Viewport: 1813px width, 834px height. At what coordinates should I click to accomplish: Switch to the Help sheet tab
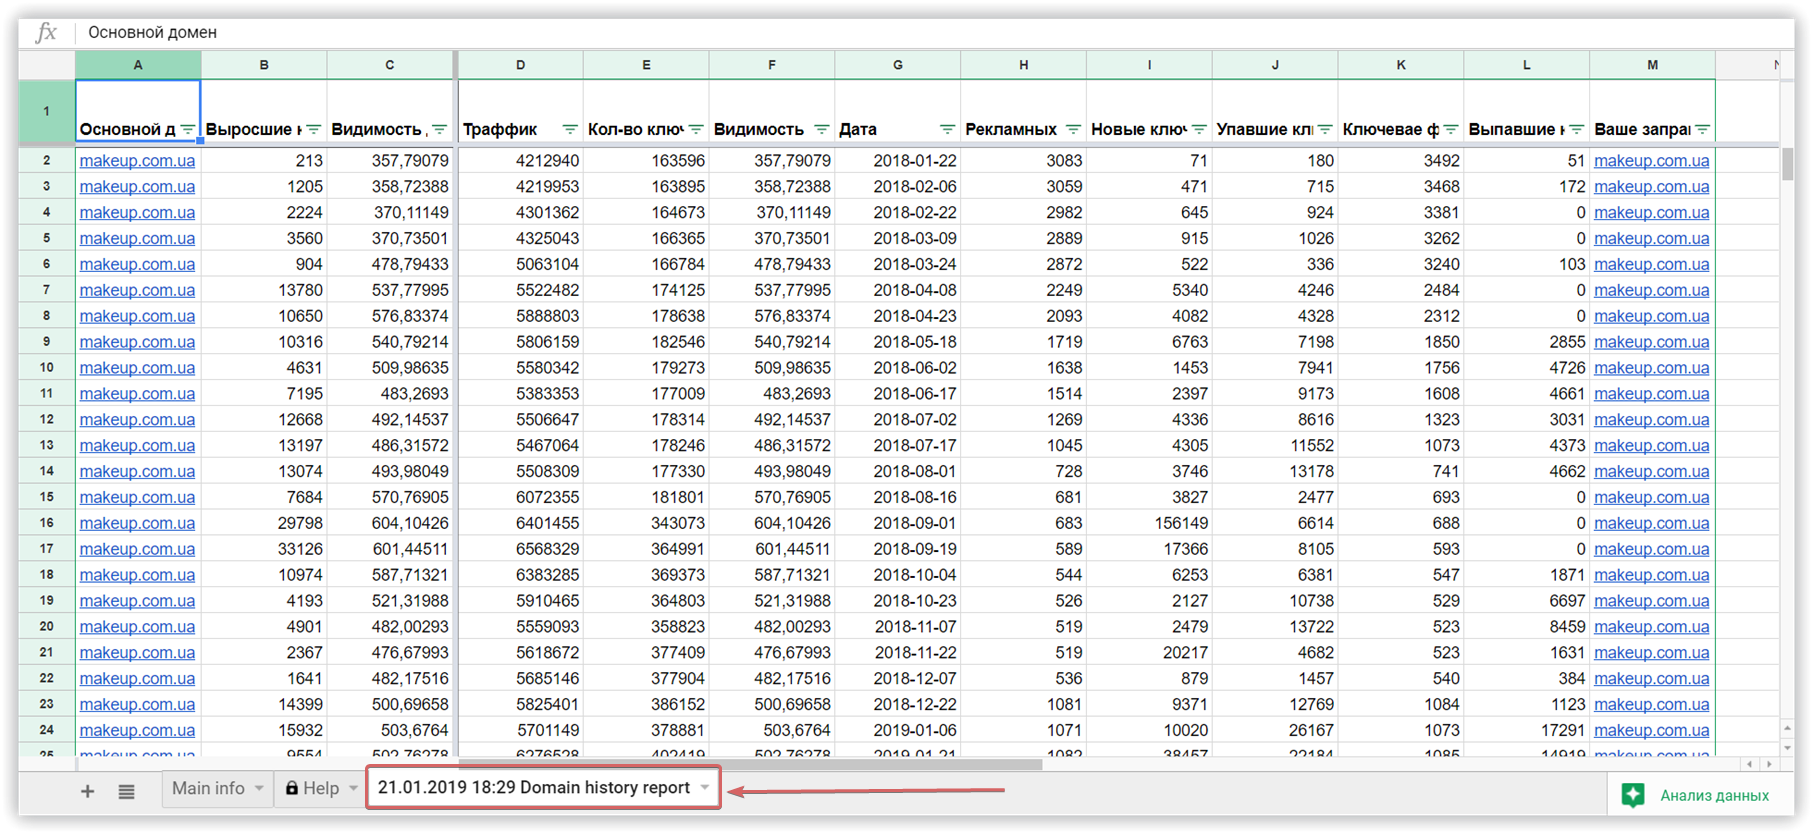click(x=321, y=788)
